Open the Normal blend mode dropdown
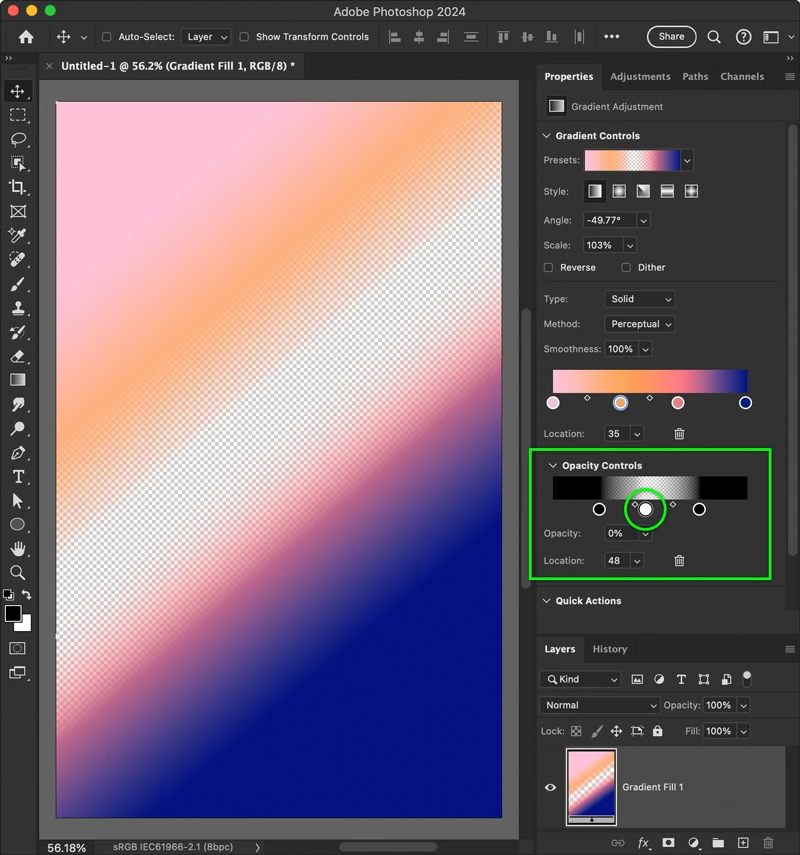The width and height of the screenshot is (800, 855). pos(599,705)
